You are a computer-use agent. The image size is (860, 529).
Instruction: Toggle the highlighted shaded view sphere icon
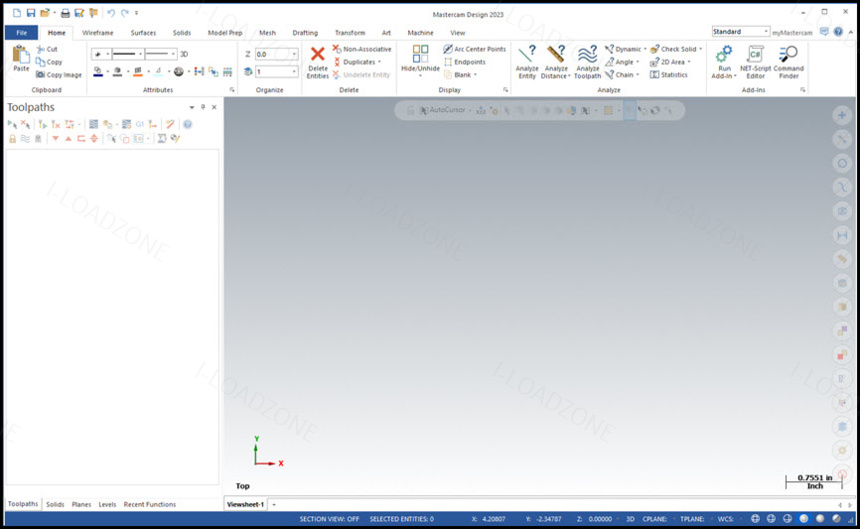[804, 519]
